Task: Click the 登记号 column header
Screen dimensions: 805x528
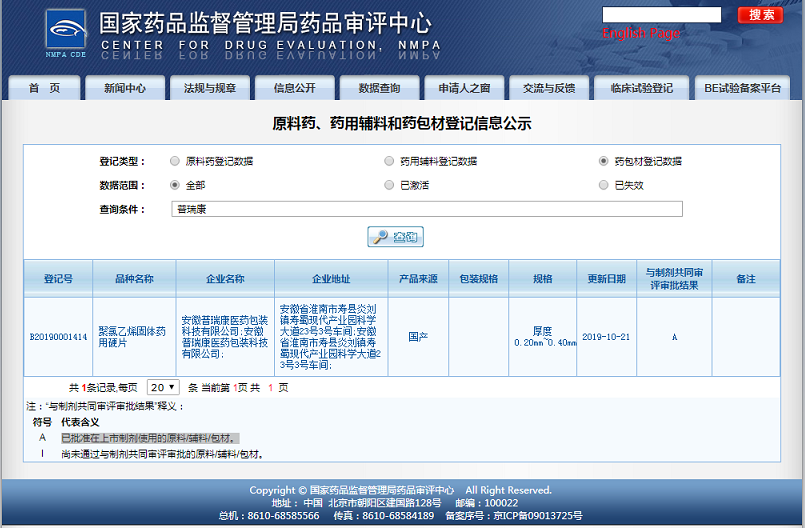Action: coord(58,279)
